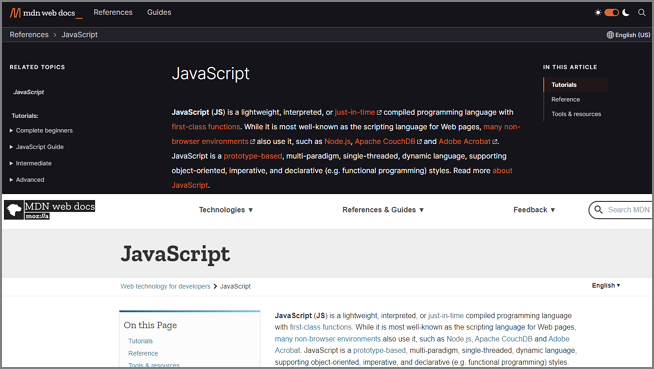Click the Search MDN input field
Image resolution: width=654 pixels, height=369 pixels.
tap(621, 210)
